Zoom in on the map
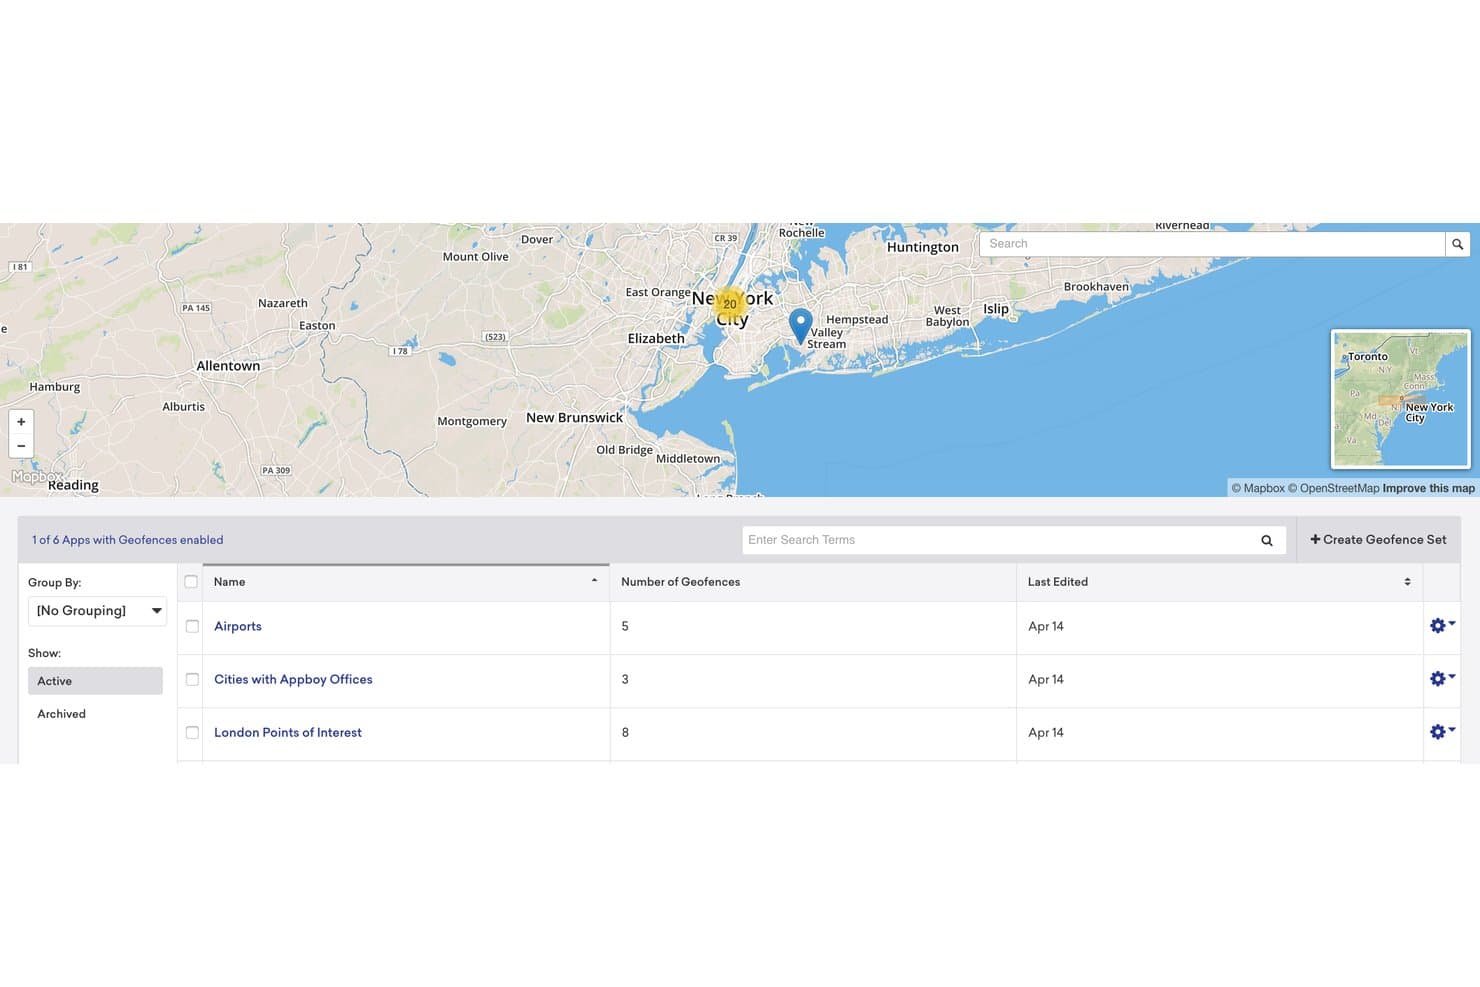 tap(21, 422)
